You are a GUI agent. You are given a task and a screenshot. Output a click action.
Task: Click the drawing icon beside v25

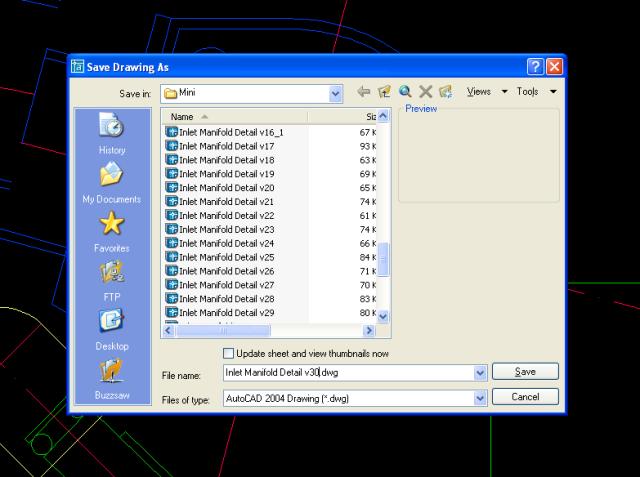[x=172, y=257]
